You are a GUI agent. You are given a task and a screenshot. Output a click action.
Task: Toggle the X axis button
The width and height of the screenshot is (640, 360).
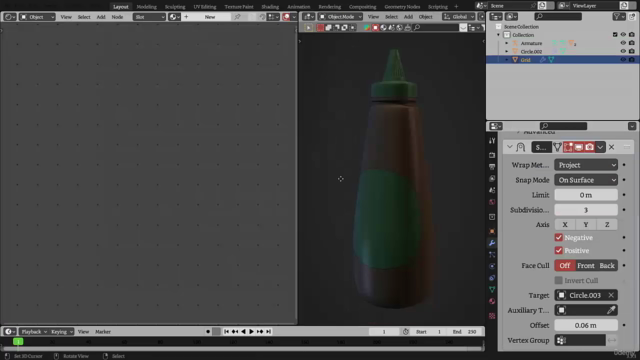[565, 224]
